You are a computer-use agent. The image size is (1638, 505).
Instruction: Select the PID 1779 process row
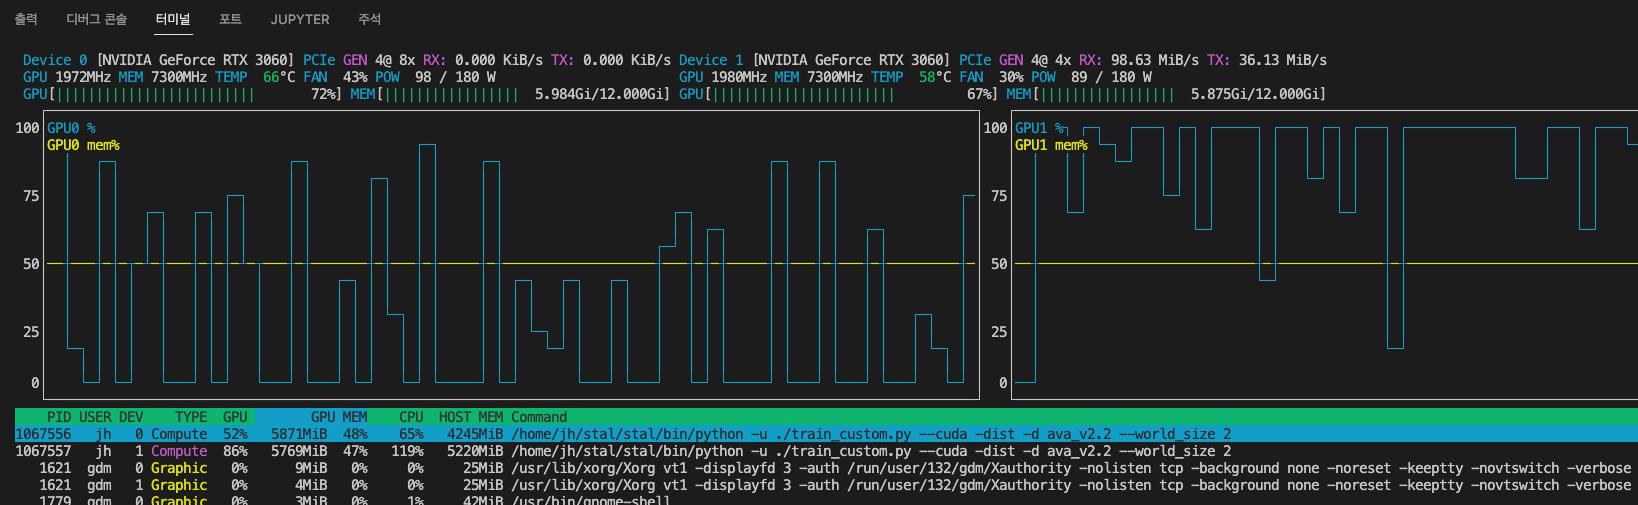pos(826,499)
